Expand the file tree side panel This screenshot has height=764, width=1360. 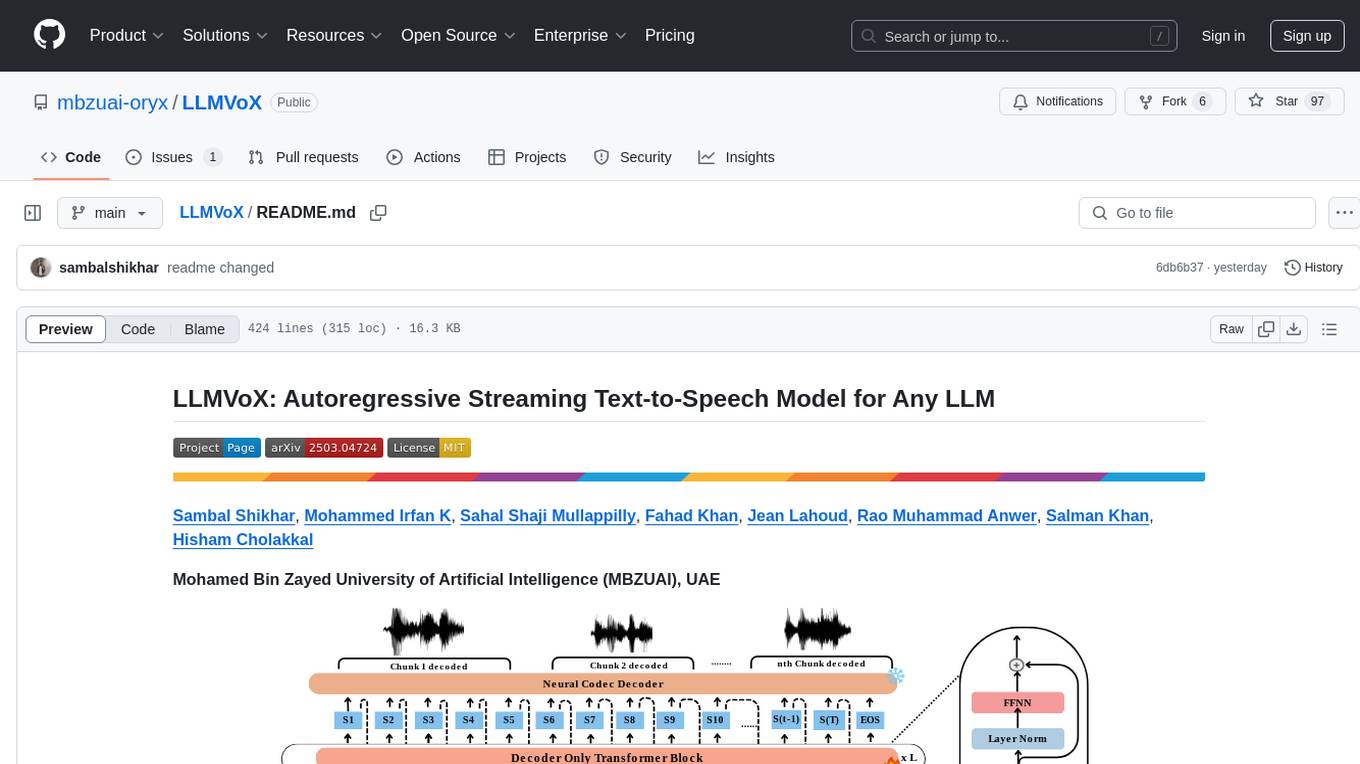(33, 213)
